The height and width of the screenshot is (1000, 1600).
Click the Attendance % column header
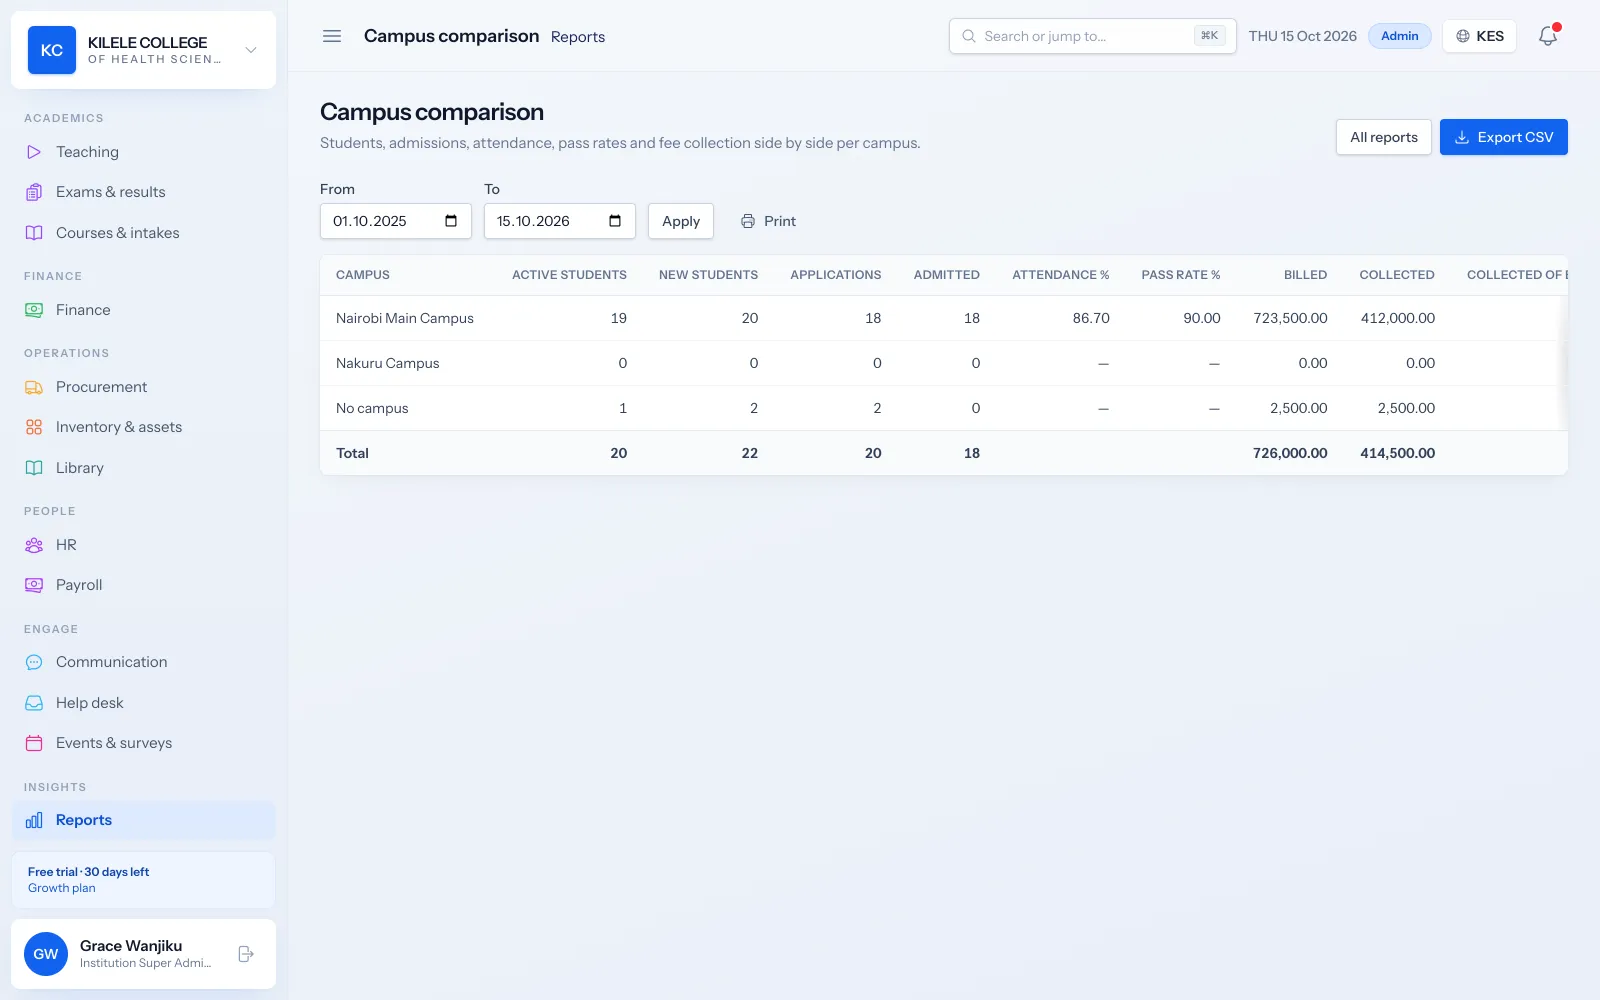[1061, 275]
